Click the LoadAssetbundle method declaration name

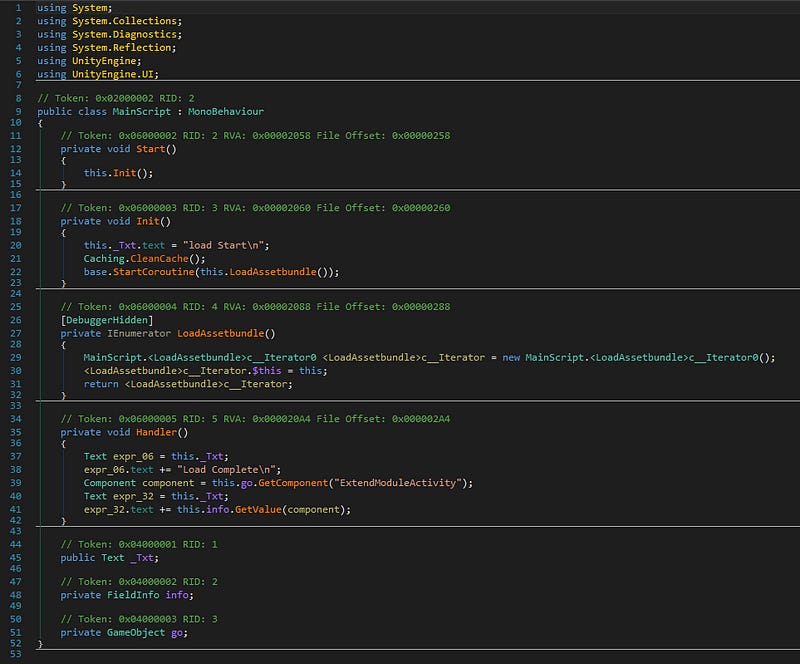tap(220, 333)
